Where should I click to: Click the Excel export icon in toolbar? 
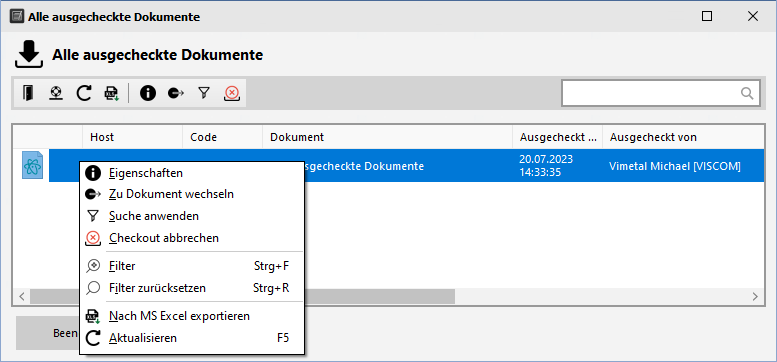tap(111, 93)
